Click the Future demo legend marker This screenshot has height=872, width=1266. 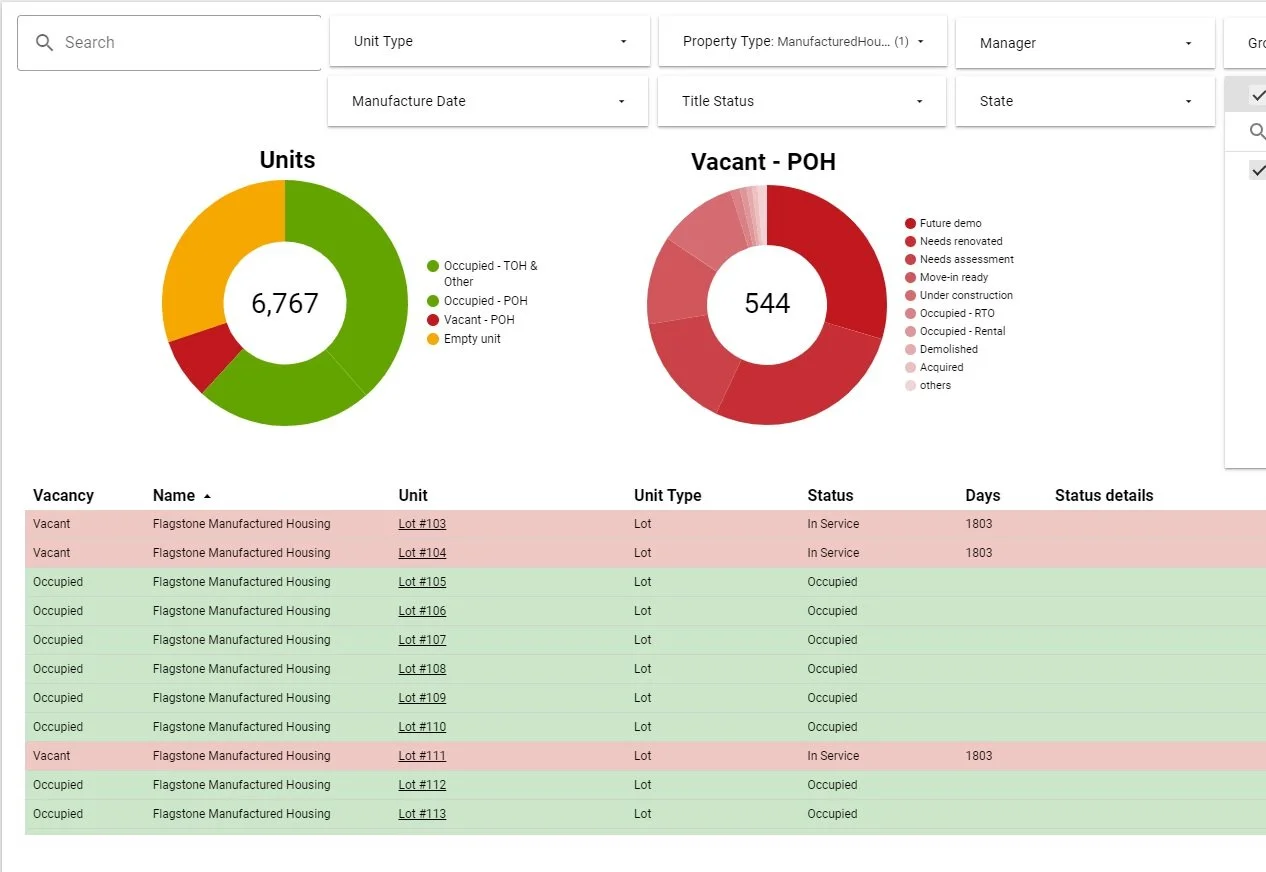pos(910,222)
